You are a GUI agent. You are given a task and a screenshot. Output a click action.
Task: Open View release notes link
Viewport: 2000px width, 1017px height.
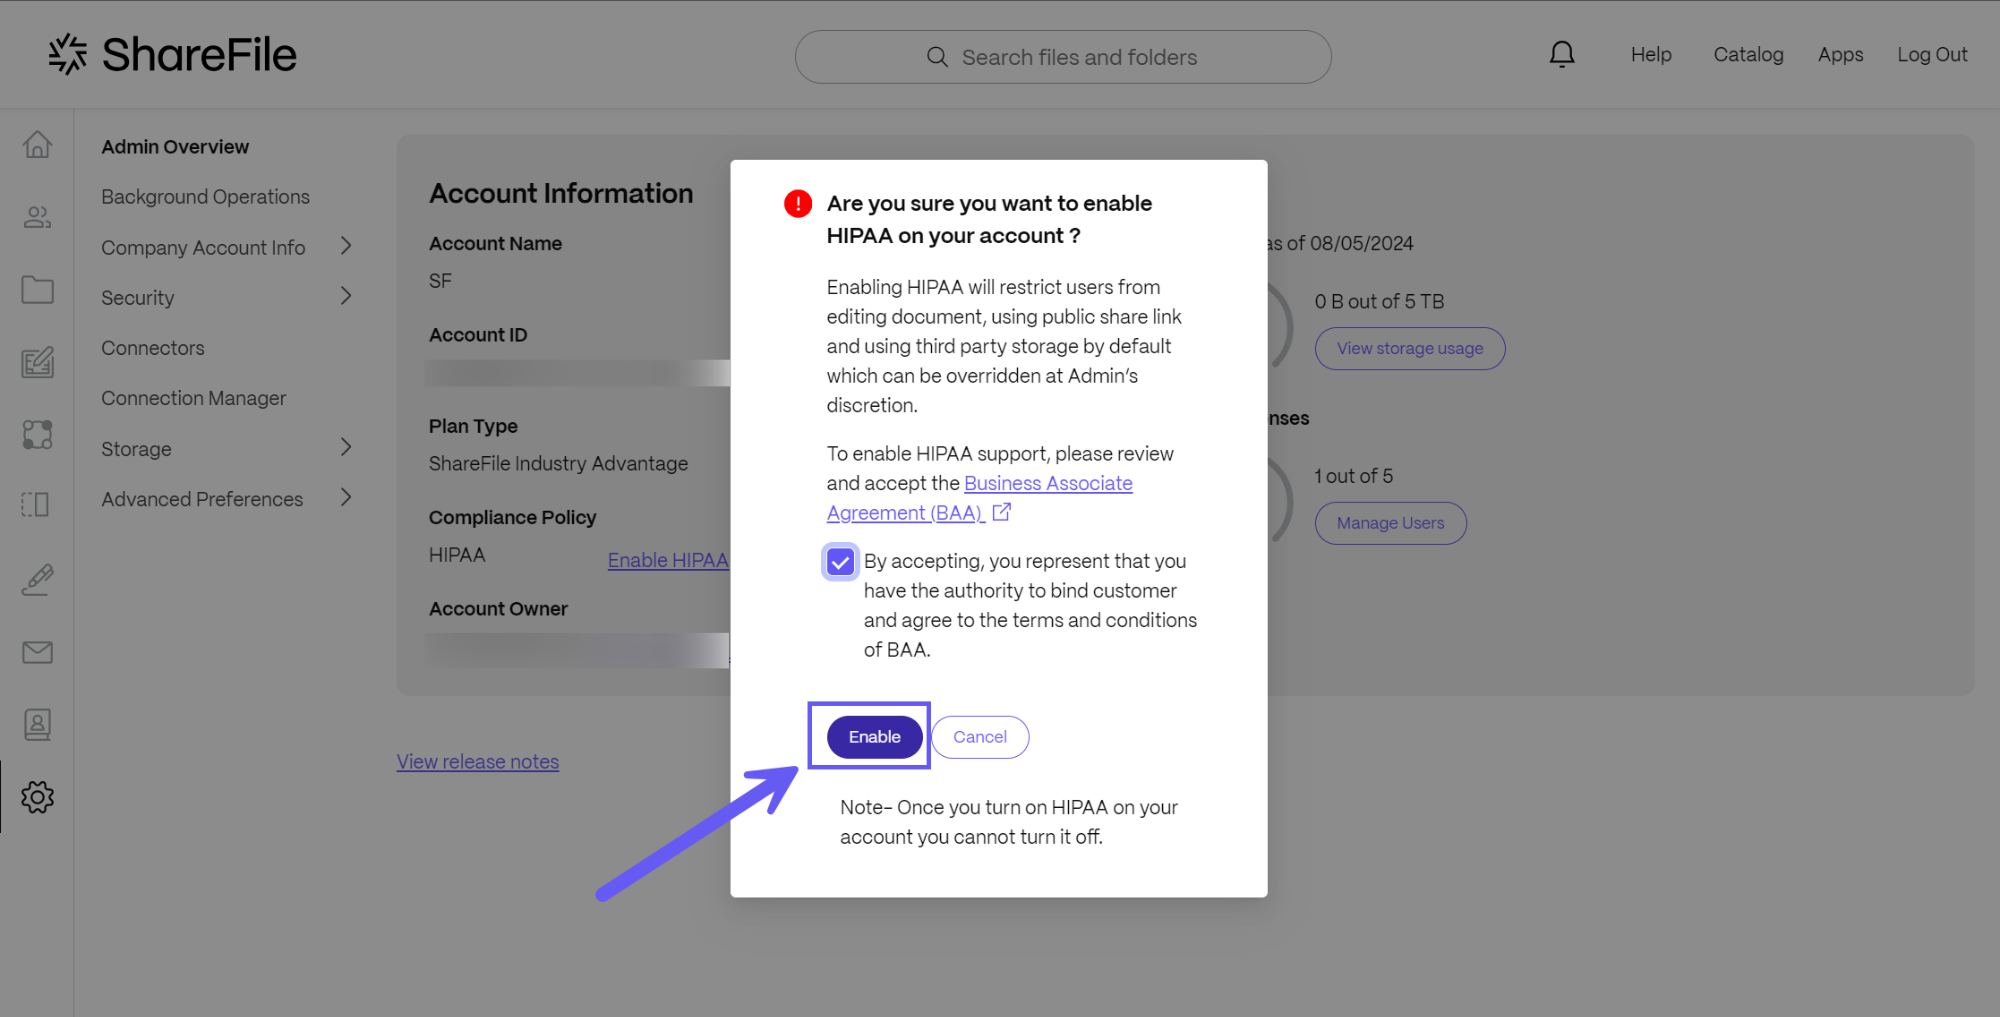477,762
